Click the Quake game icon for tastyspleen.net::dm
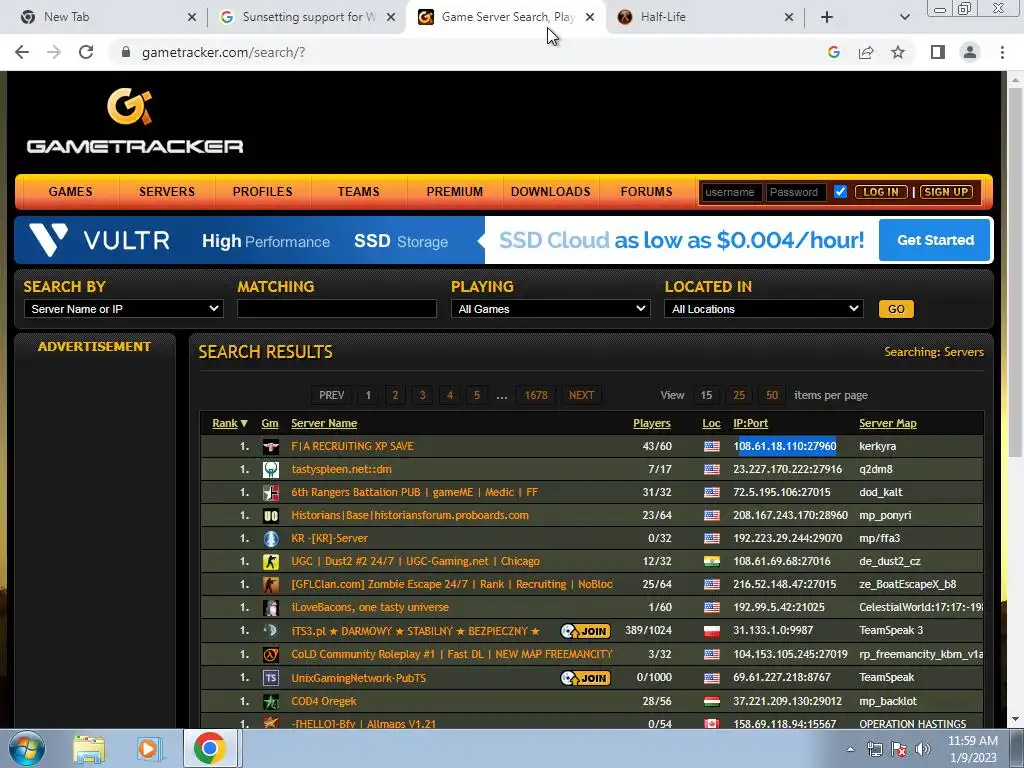 (x=270, y=470)
